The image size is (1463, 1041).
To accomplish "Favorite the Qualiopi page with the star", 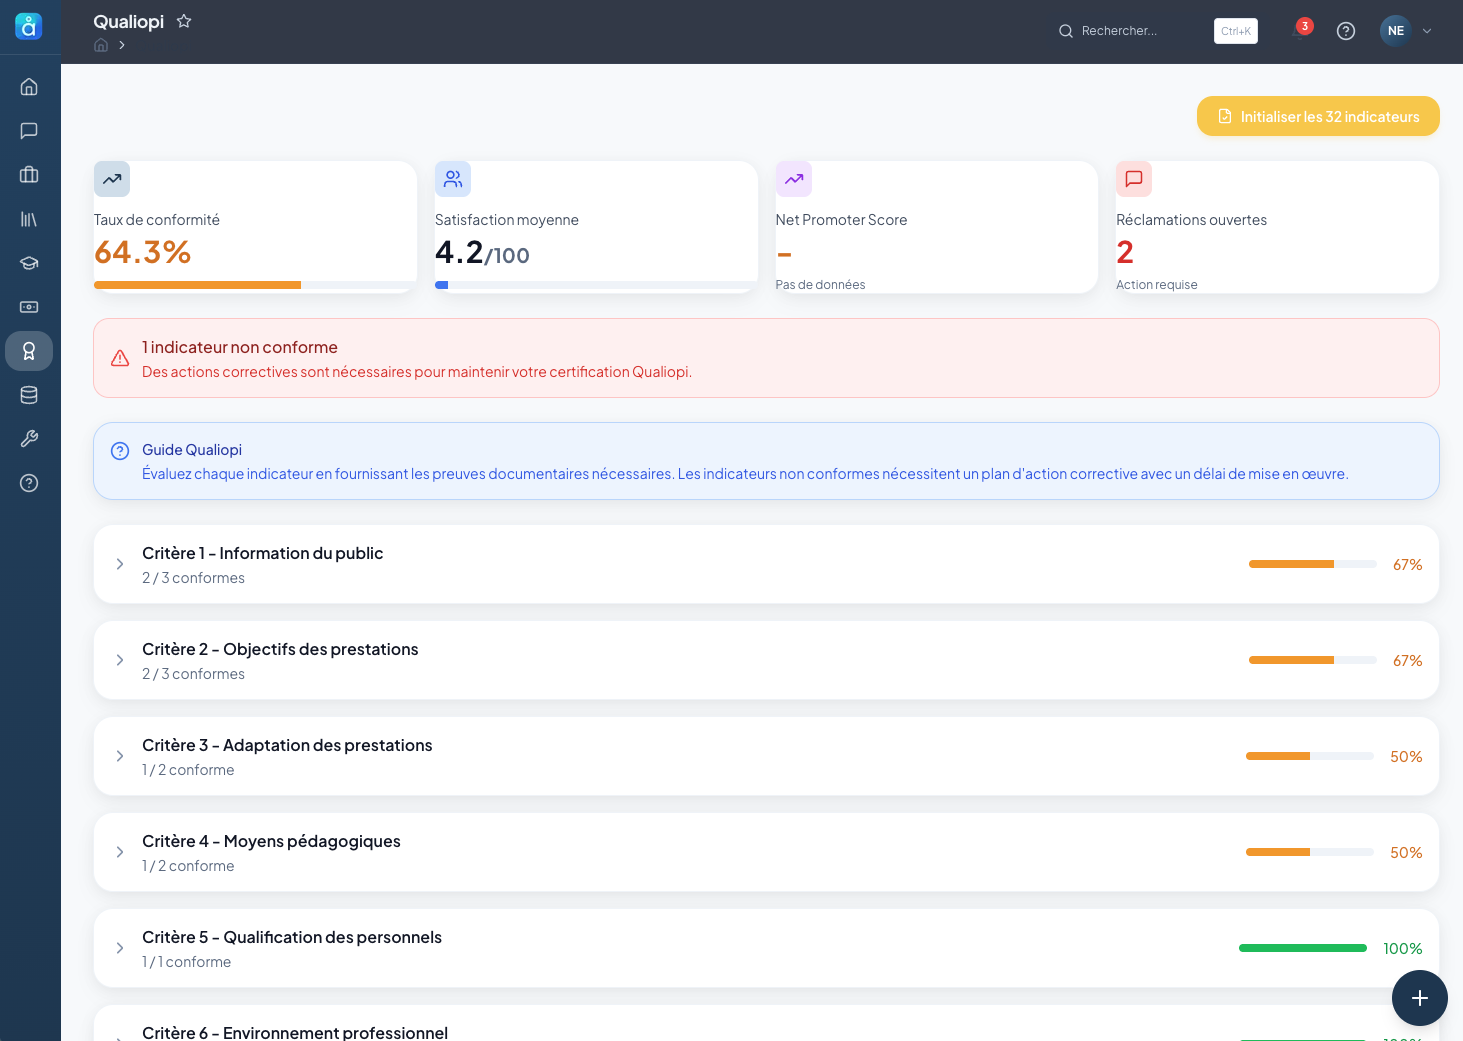I will click(184, 21).
